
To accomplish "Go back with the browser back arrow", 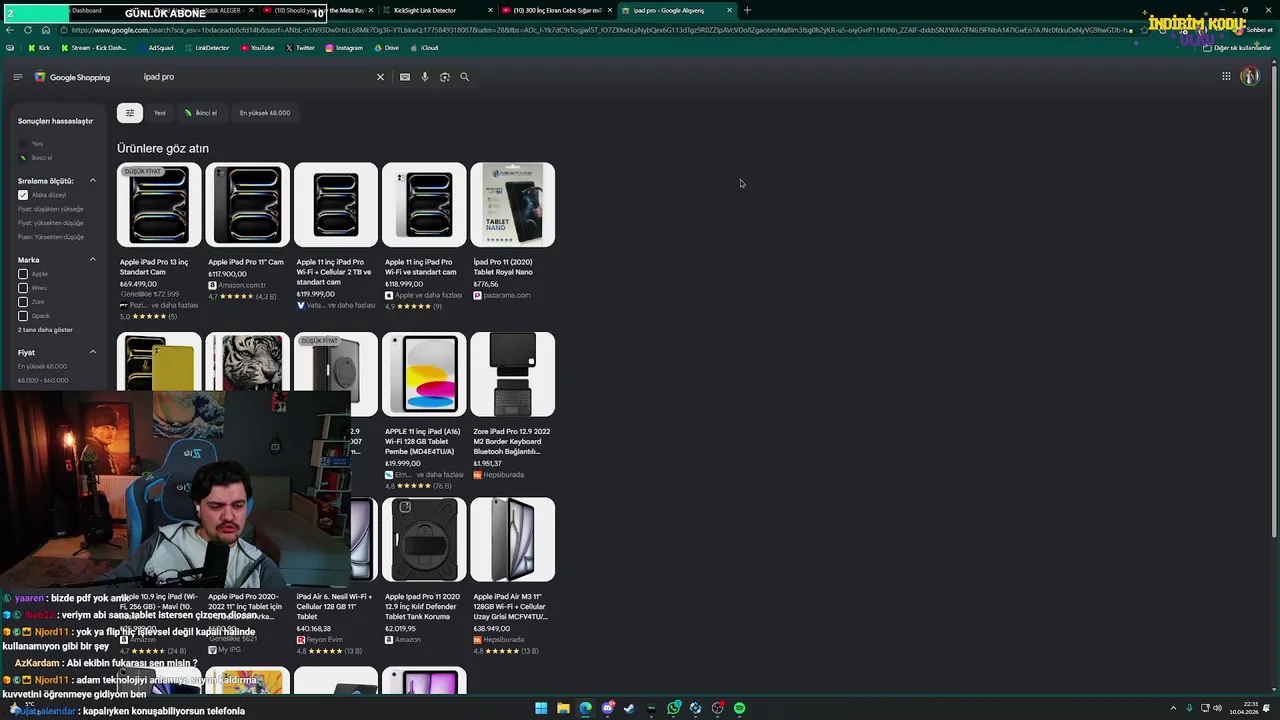I will [x=10, y=30].
